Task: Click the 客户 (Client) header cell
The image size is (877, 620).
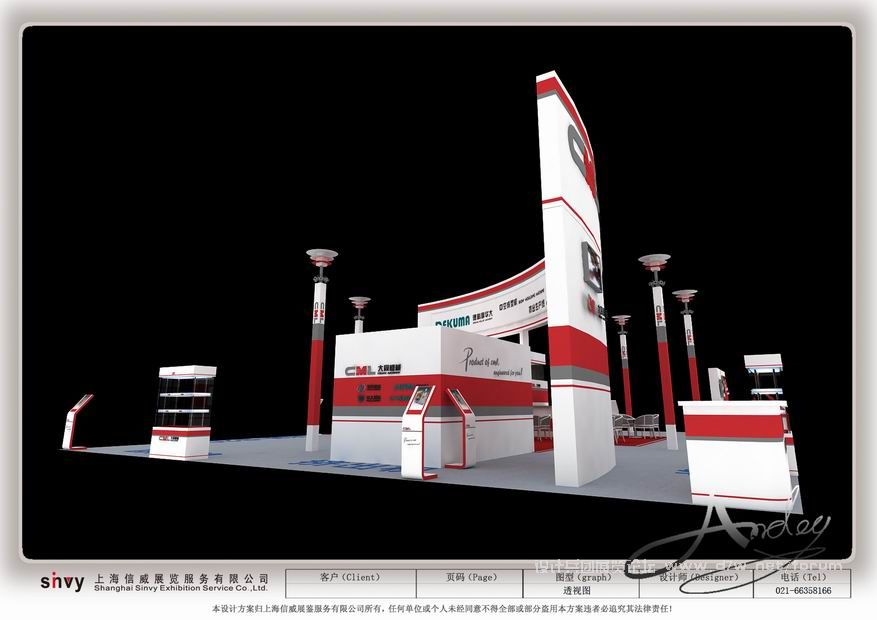Action: coord(351,577)
